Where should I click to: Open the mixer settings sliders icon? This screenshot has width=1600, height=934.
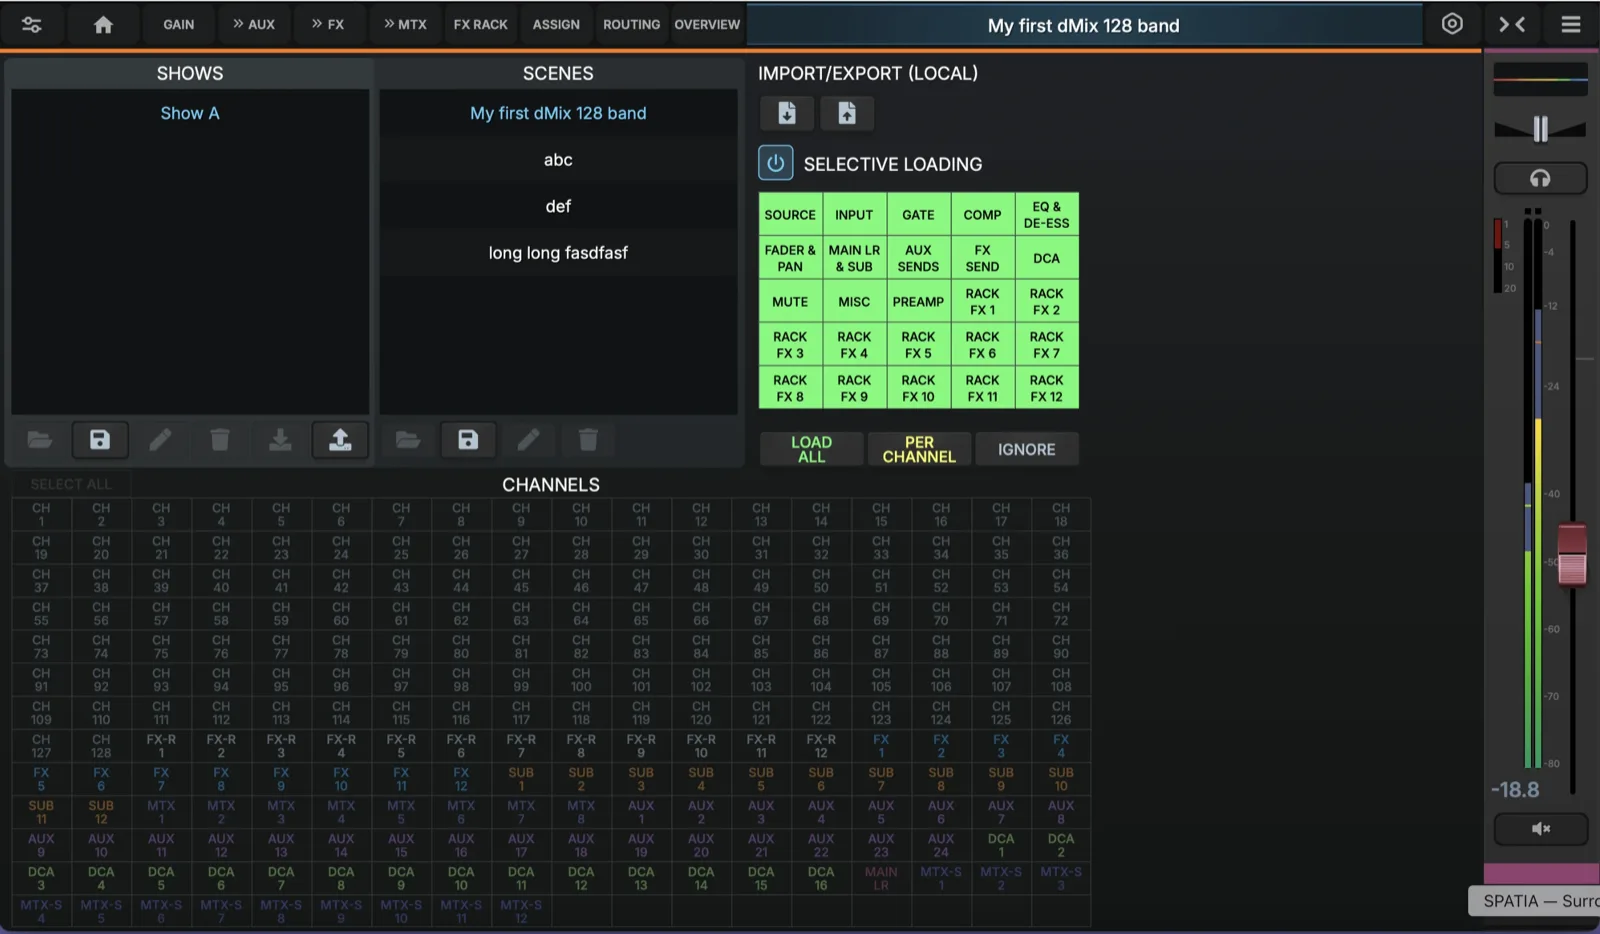tap(32, 24)
